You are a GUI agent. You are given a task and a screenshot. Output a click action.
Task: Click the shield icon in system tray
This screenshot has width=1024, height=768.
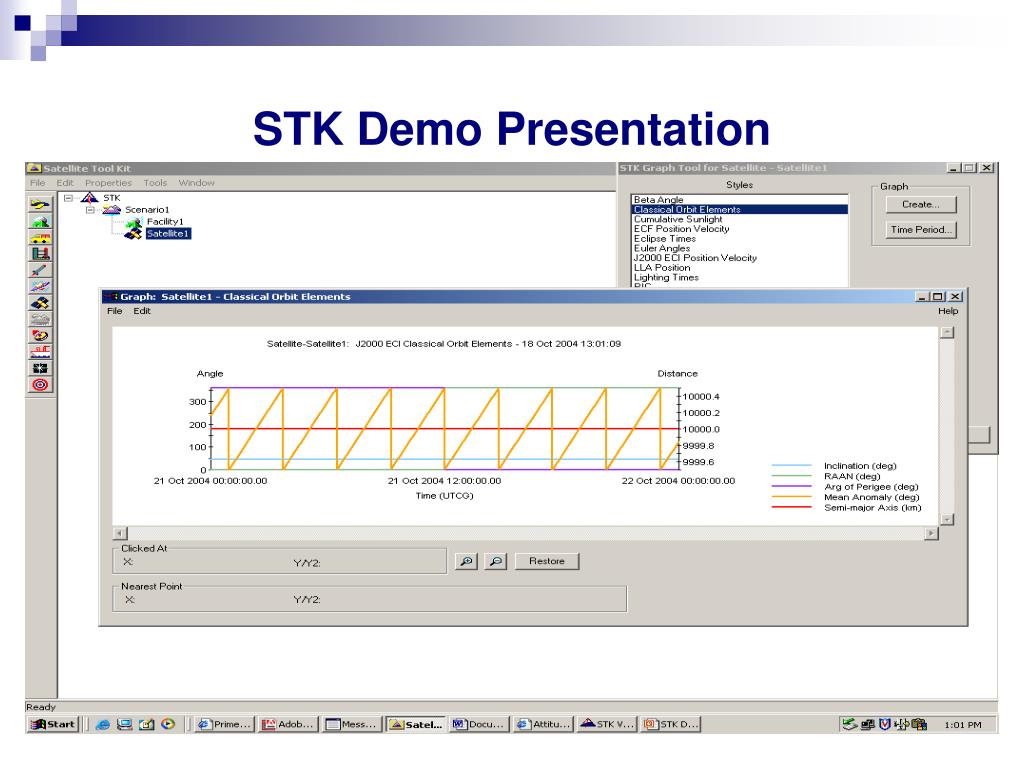[885, 724]
